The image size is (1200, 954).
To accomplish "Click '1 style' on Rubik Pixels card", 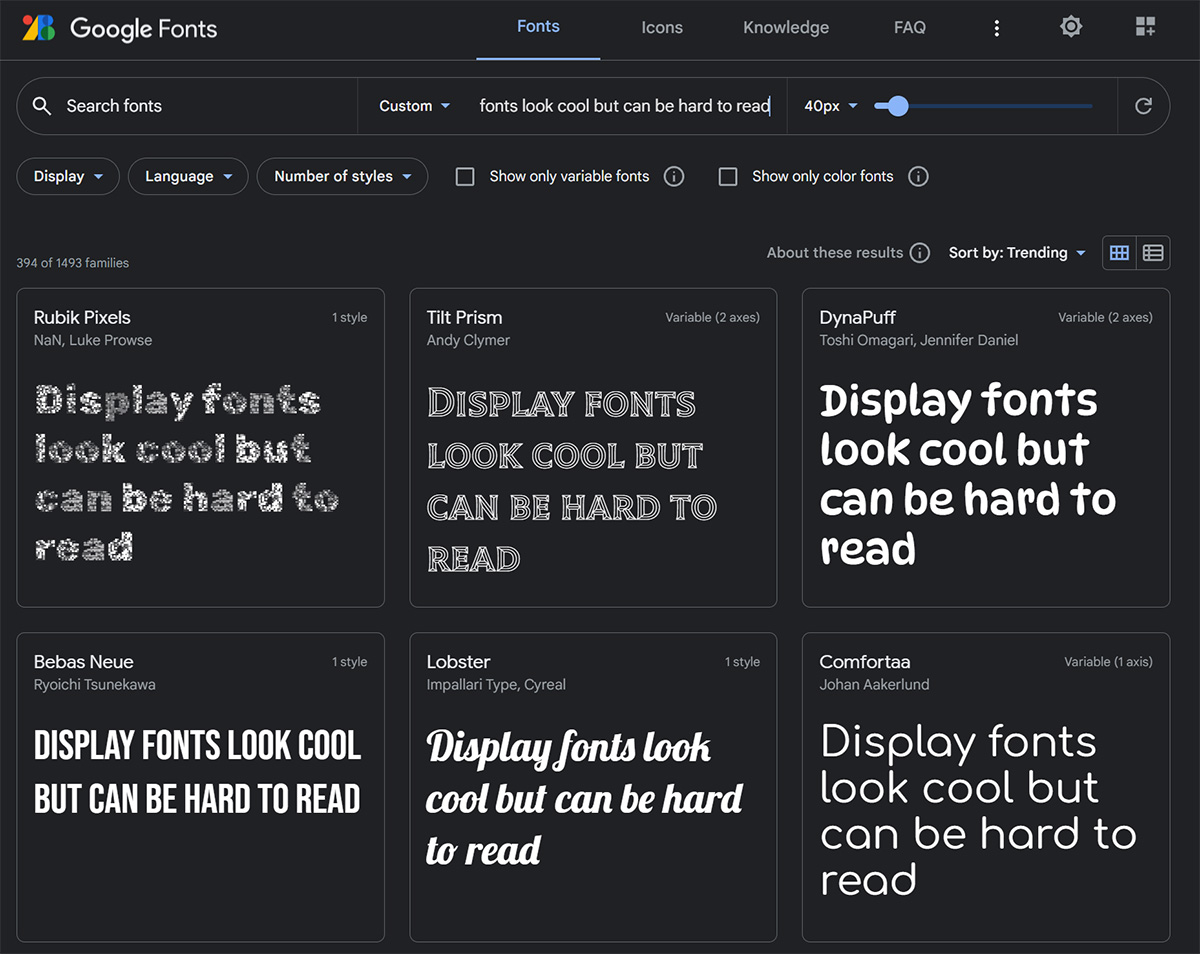I will tap(349, 318).
